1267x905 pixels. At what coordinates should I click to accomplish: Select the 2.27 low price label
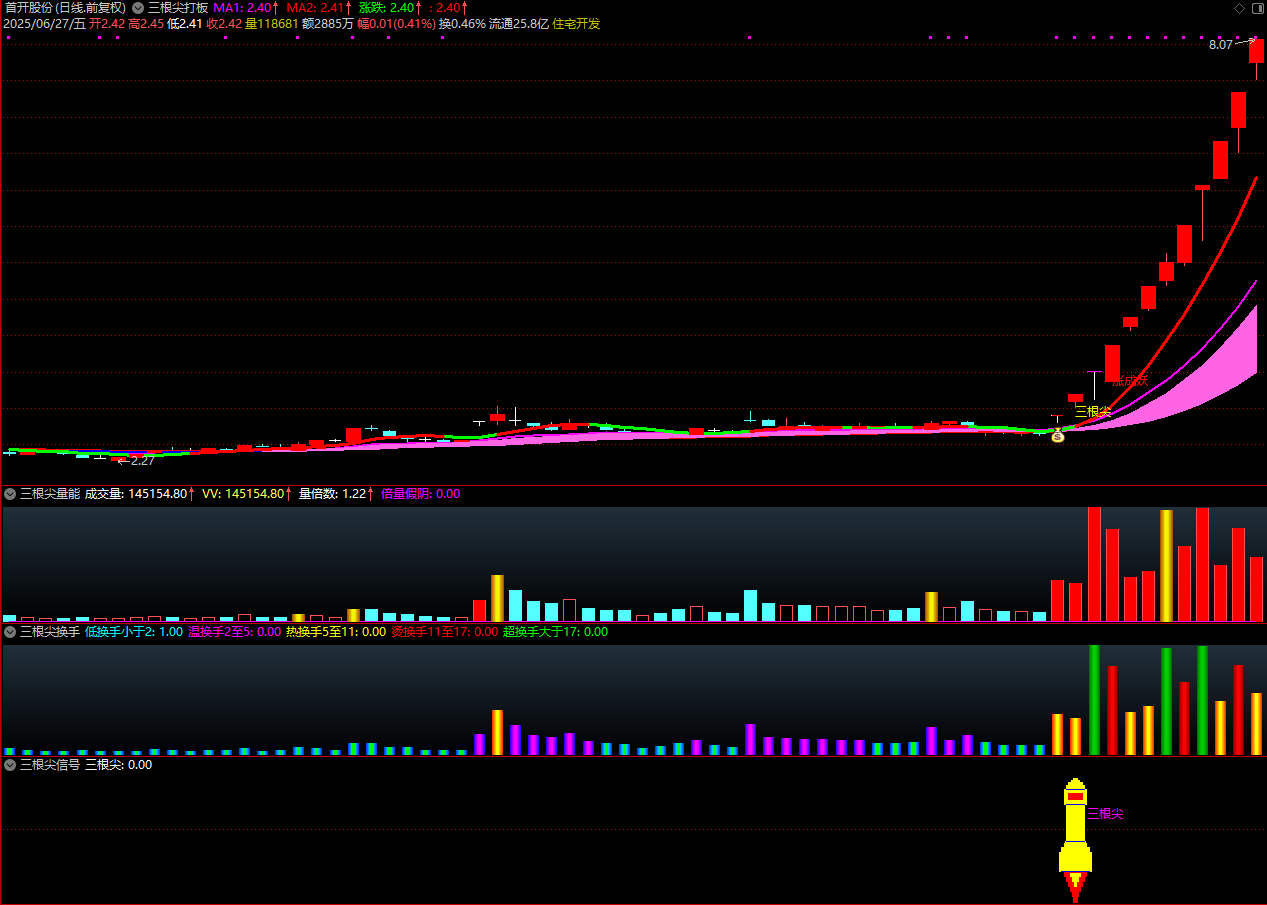click(x=142, y=461)
